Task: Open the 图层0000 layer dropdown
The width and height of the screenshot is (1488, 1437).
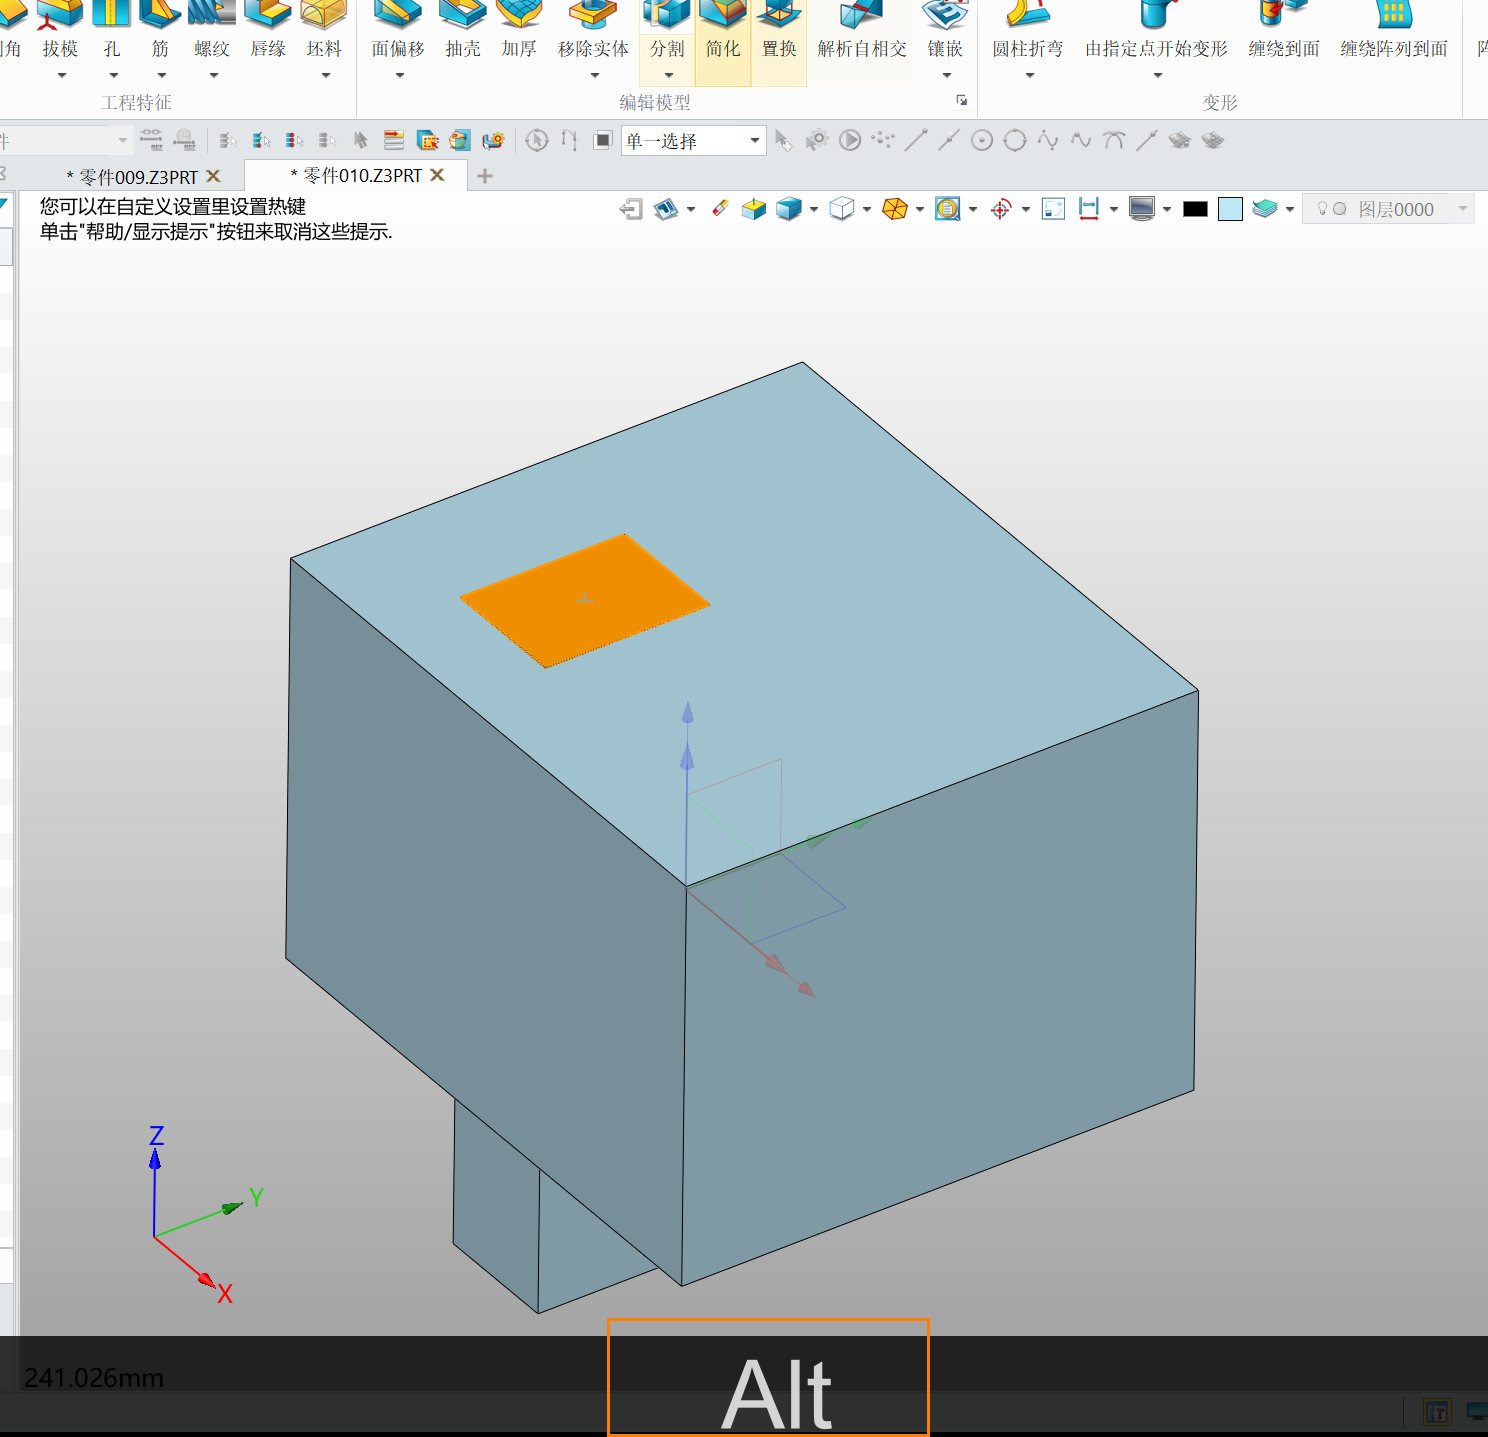Action: (x=1388, y=209)
